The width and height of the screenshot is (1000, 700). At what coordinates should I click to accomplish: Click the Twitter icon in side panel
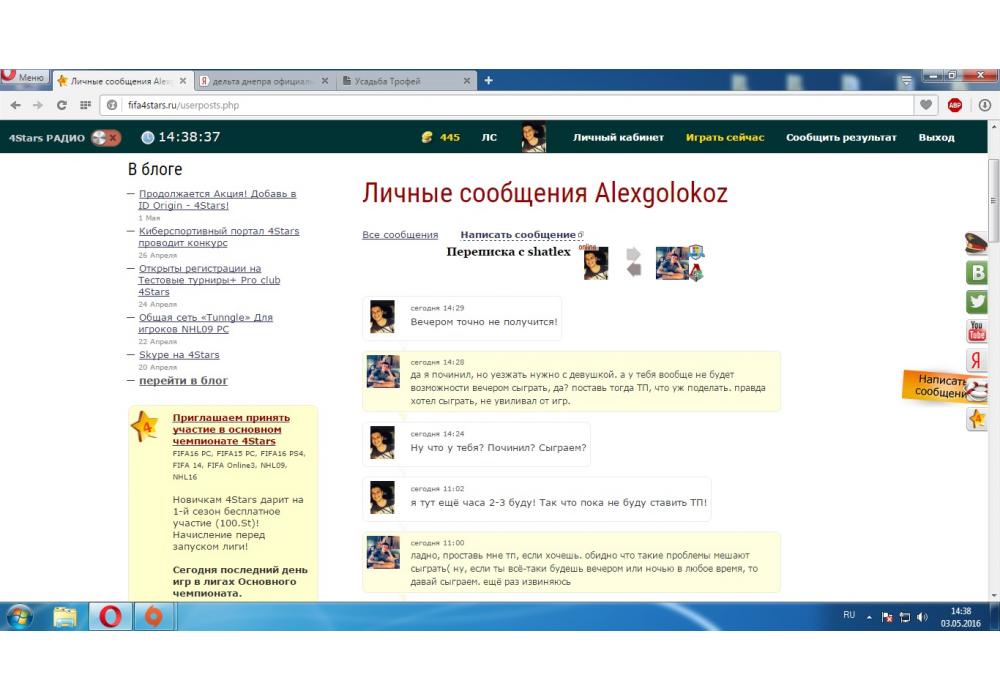click(977, 301)
